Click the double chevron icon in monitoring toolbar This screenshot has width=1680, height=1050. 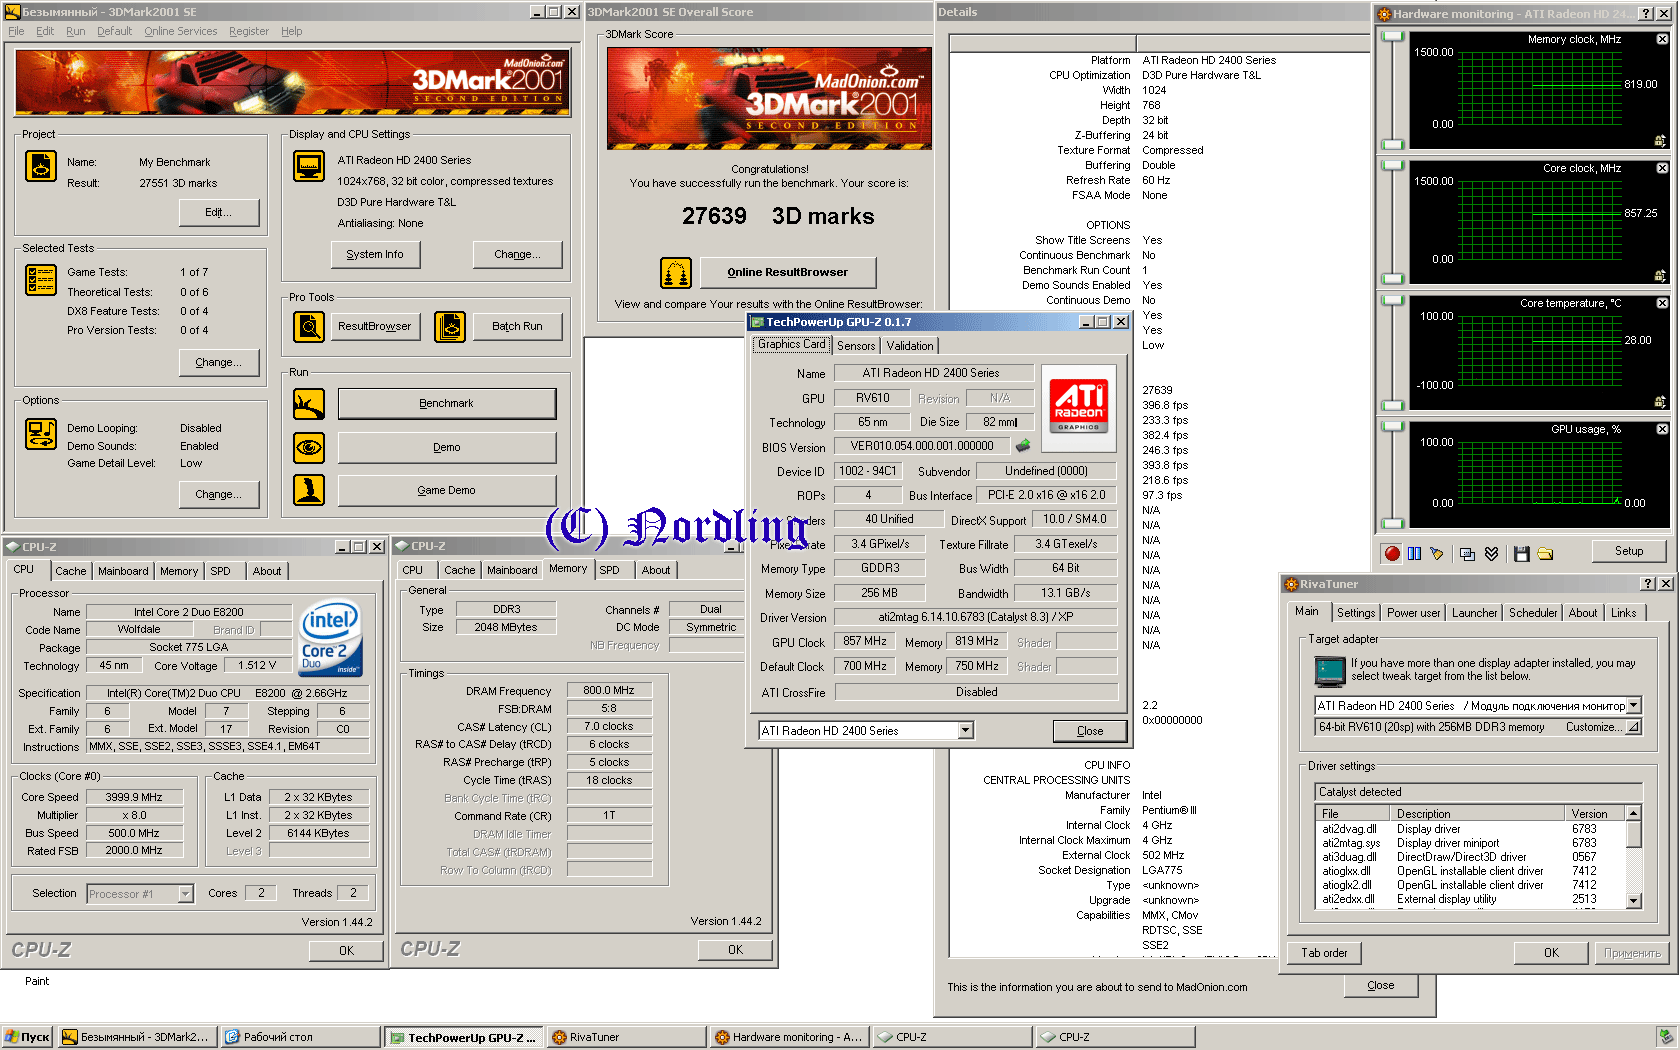coord(1491,553)
